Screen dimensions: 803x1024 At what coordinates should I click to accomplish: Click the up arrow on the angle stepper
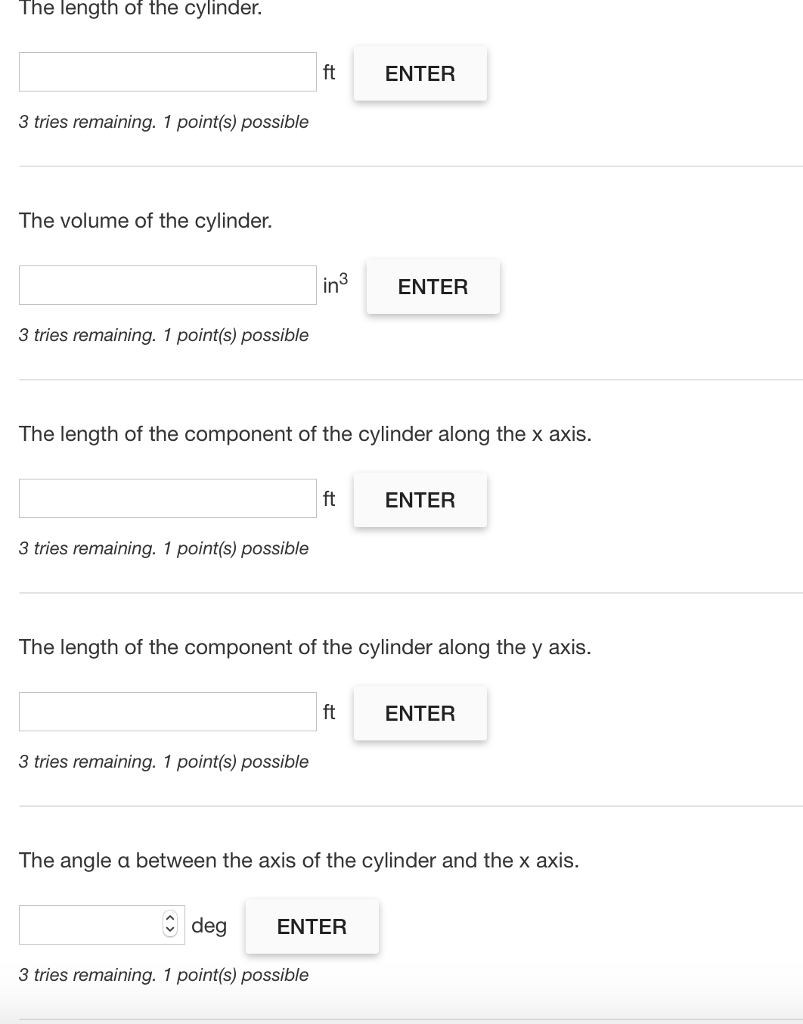168,919
